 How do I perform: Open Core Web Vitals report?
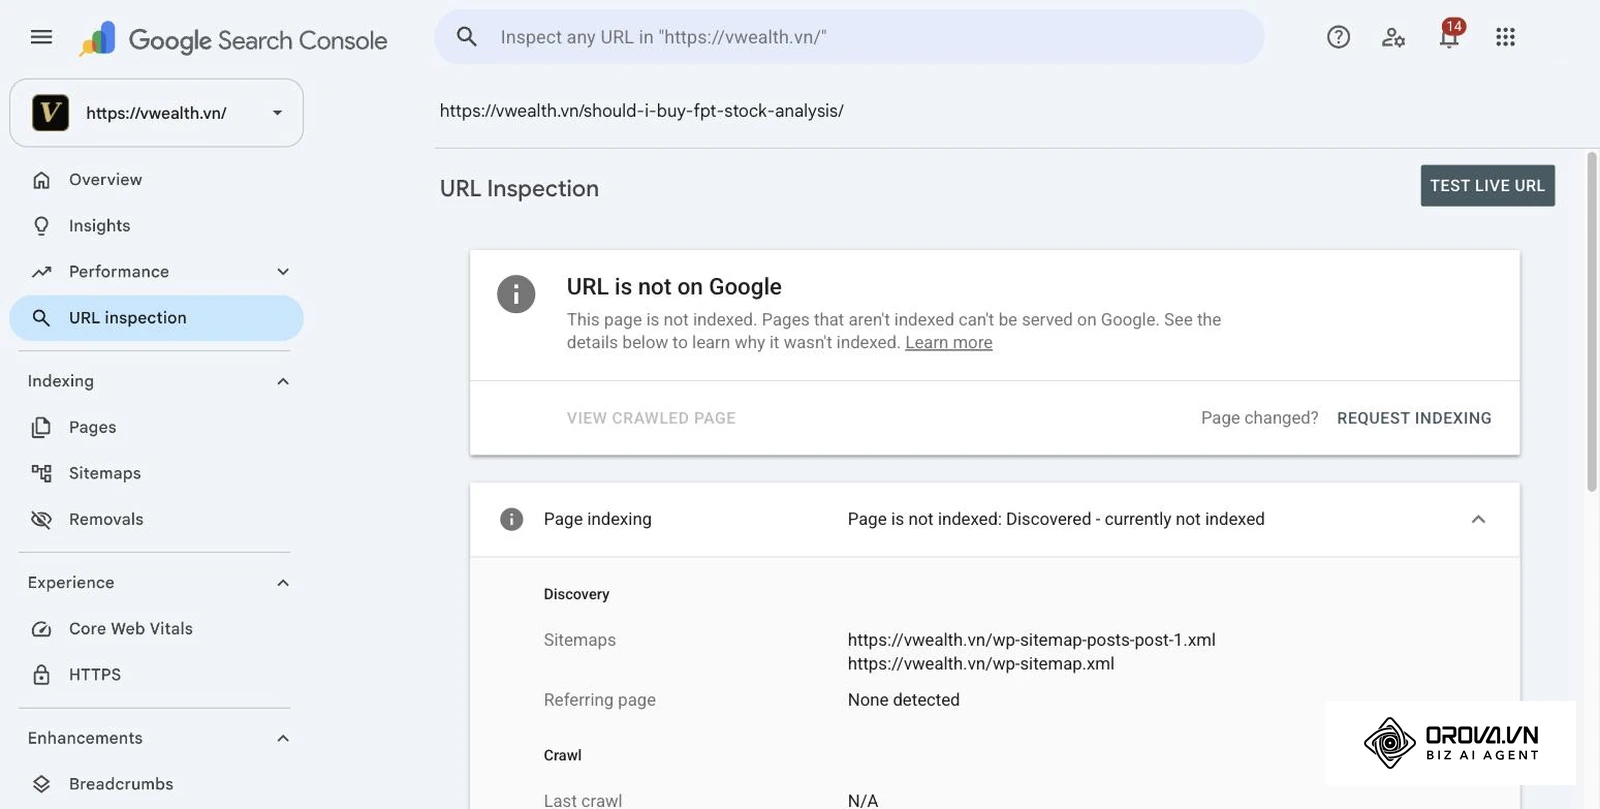point(156,629)
